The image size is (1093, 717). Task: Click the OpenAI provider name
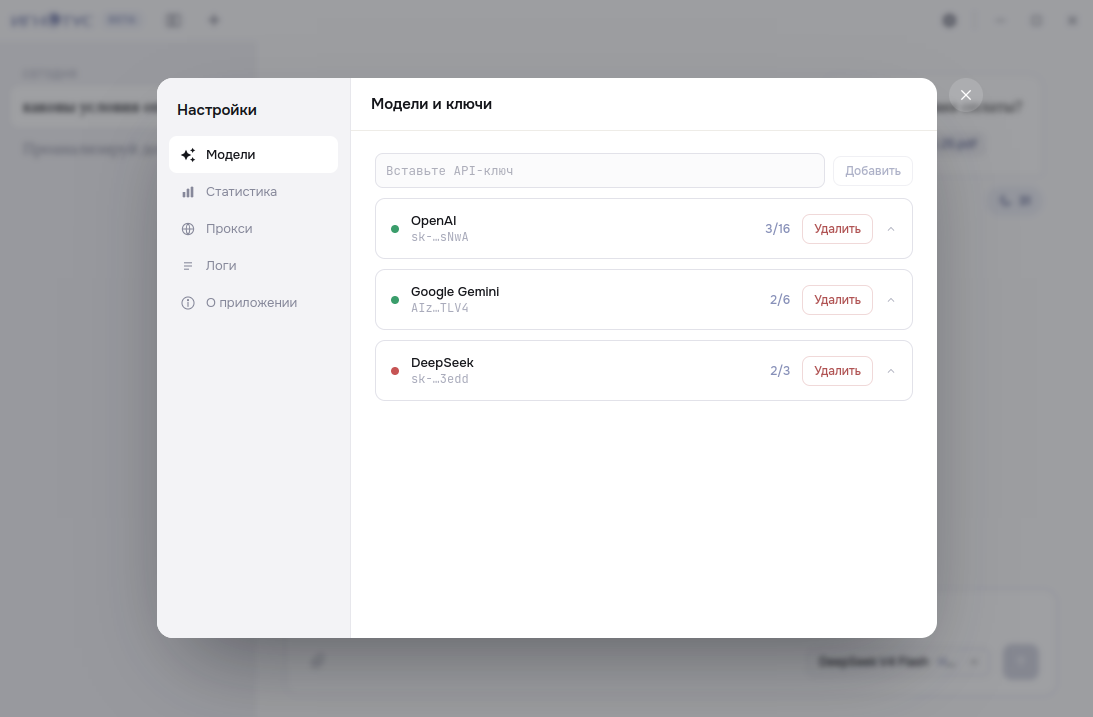point(434,221)
